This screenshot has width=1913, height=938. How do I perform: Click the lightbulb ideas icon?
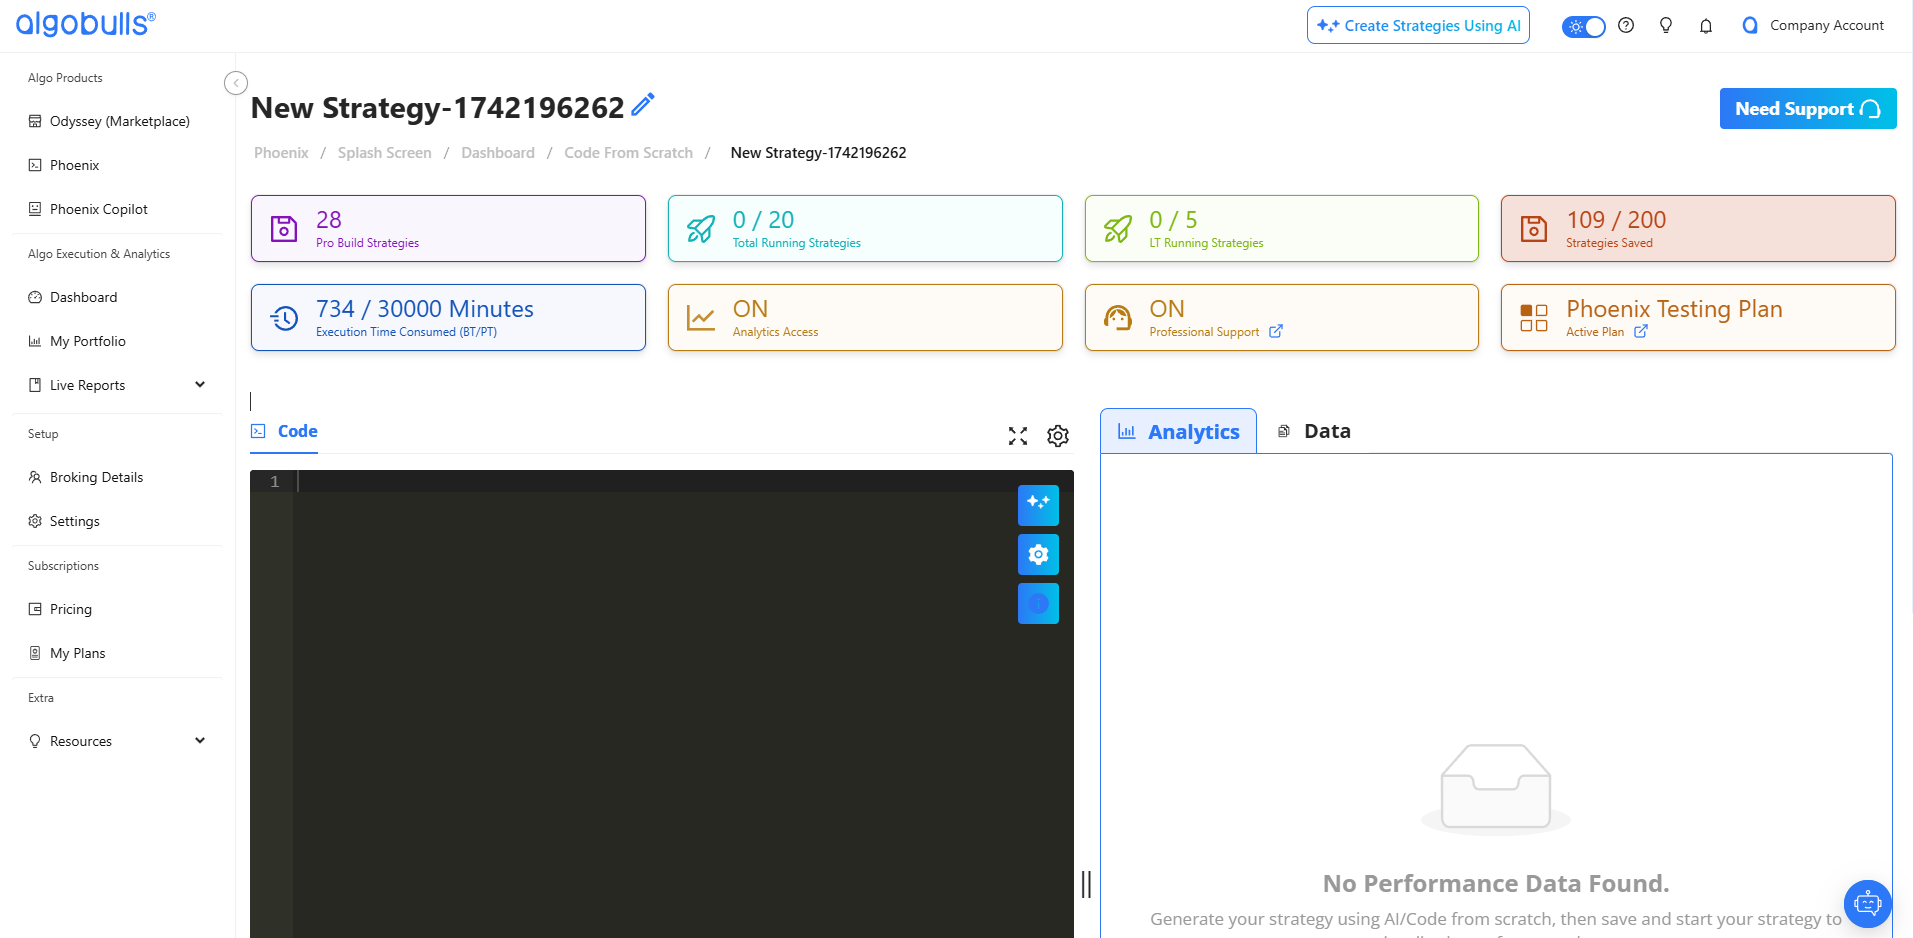tap(1666, 25)
